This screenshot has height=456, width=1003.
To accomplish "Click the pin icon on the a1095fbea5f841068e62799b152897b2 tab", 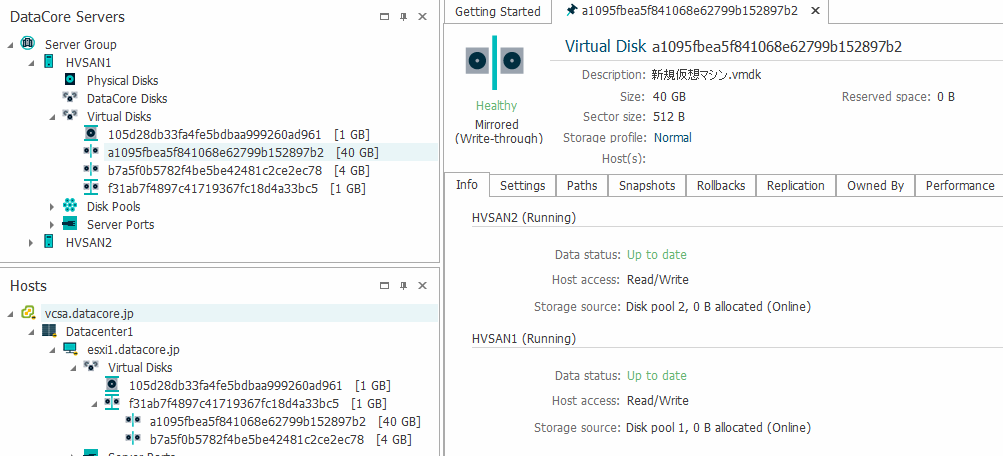I will 572,10.
